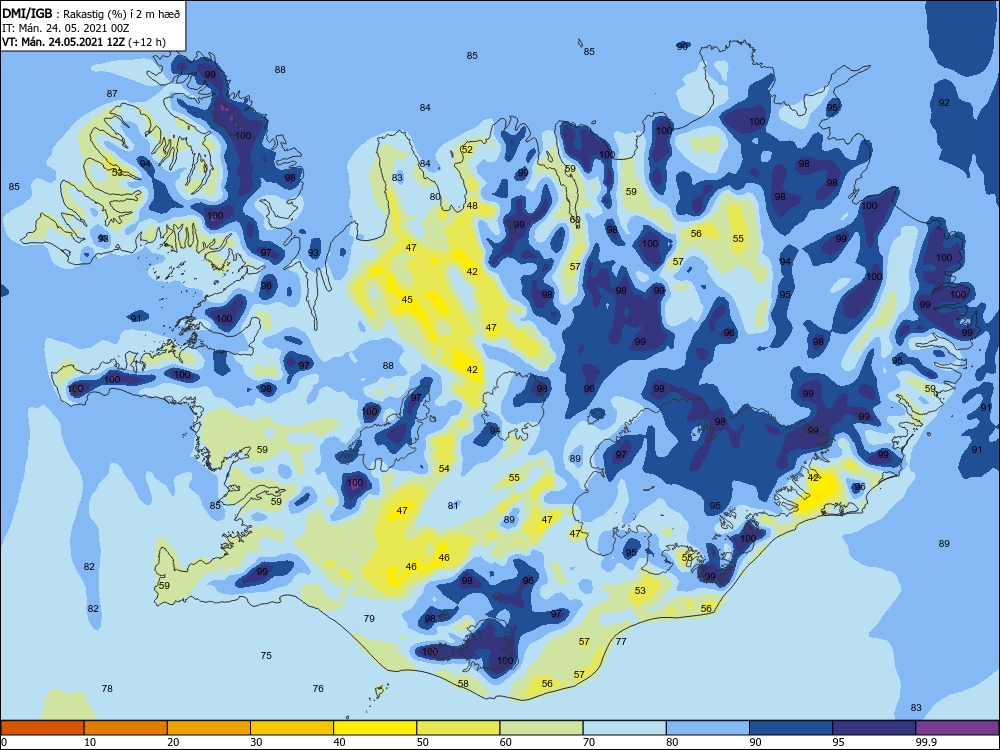Image resolution: width=1000 pixels, height=750 pixels.
Task: Select the '81' humidity value on the map
Action: click(x=453, y=505)
